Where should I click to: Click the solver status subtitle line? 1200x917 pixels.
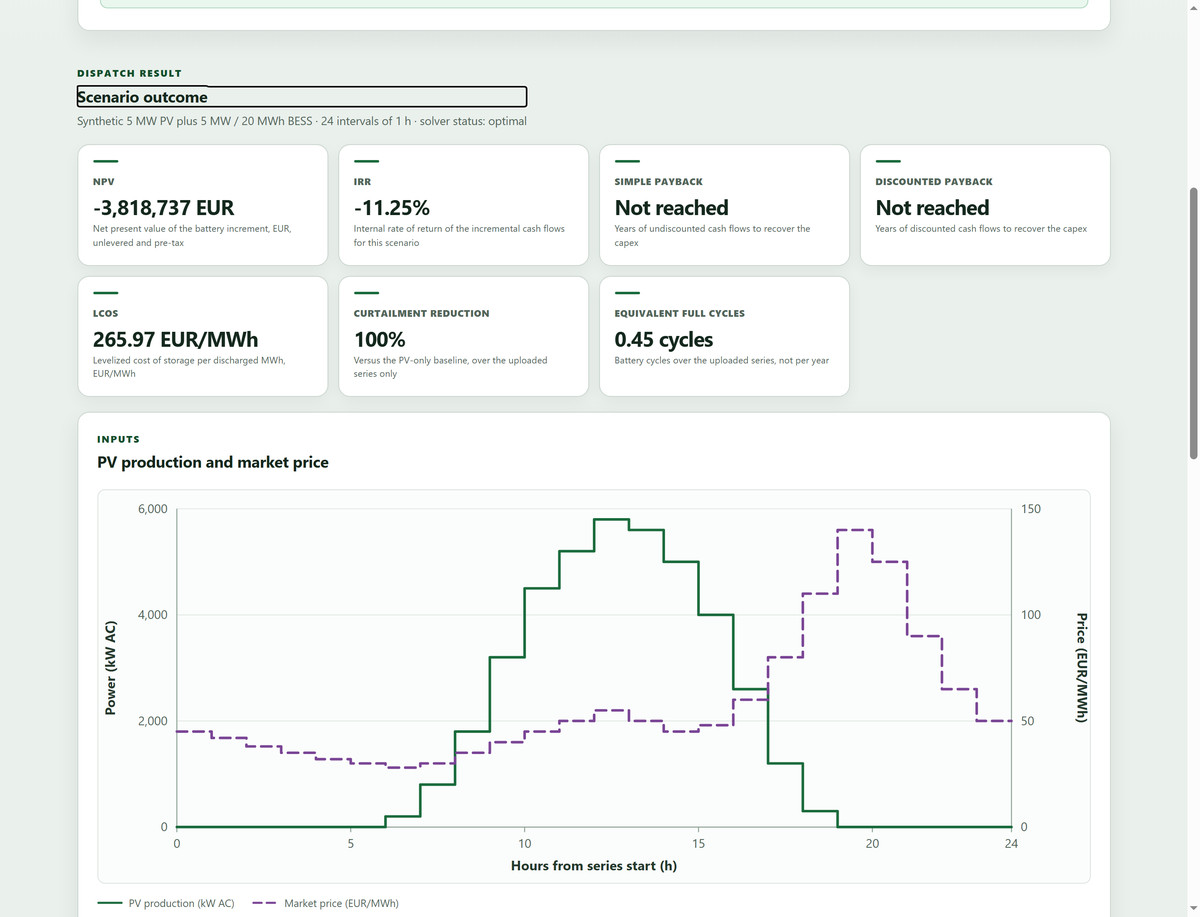coord(301,121)
